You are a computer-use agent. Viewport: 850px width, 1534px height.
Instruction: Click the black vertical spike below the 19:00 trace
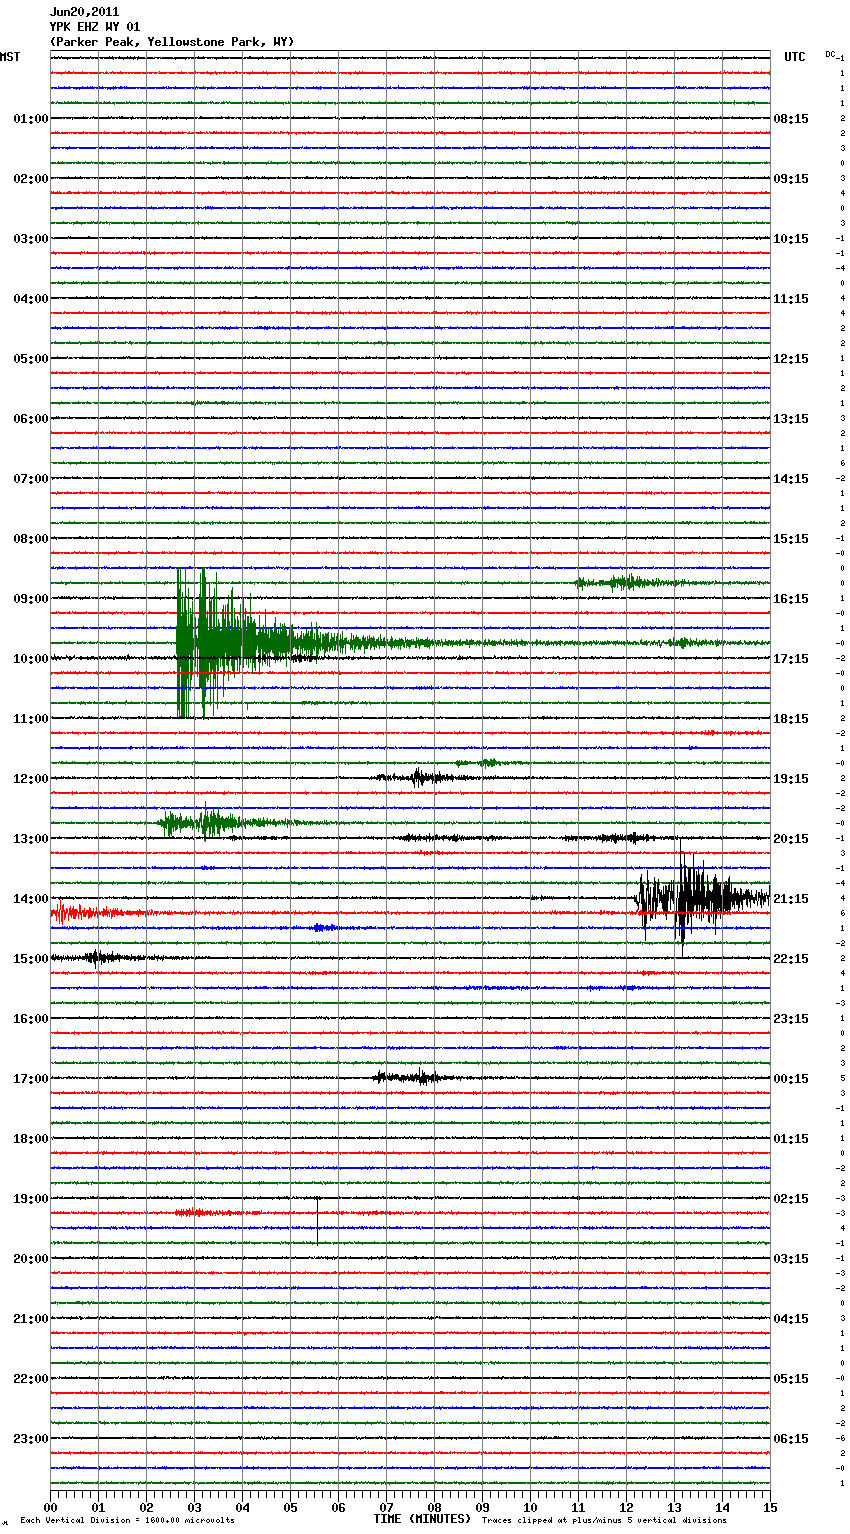317,1220
